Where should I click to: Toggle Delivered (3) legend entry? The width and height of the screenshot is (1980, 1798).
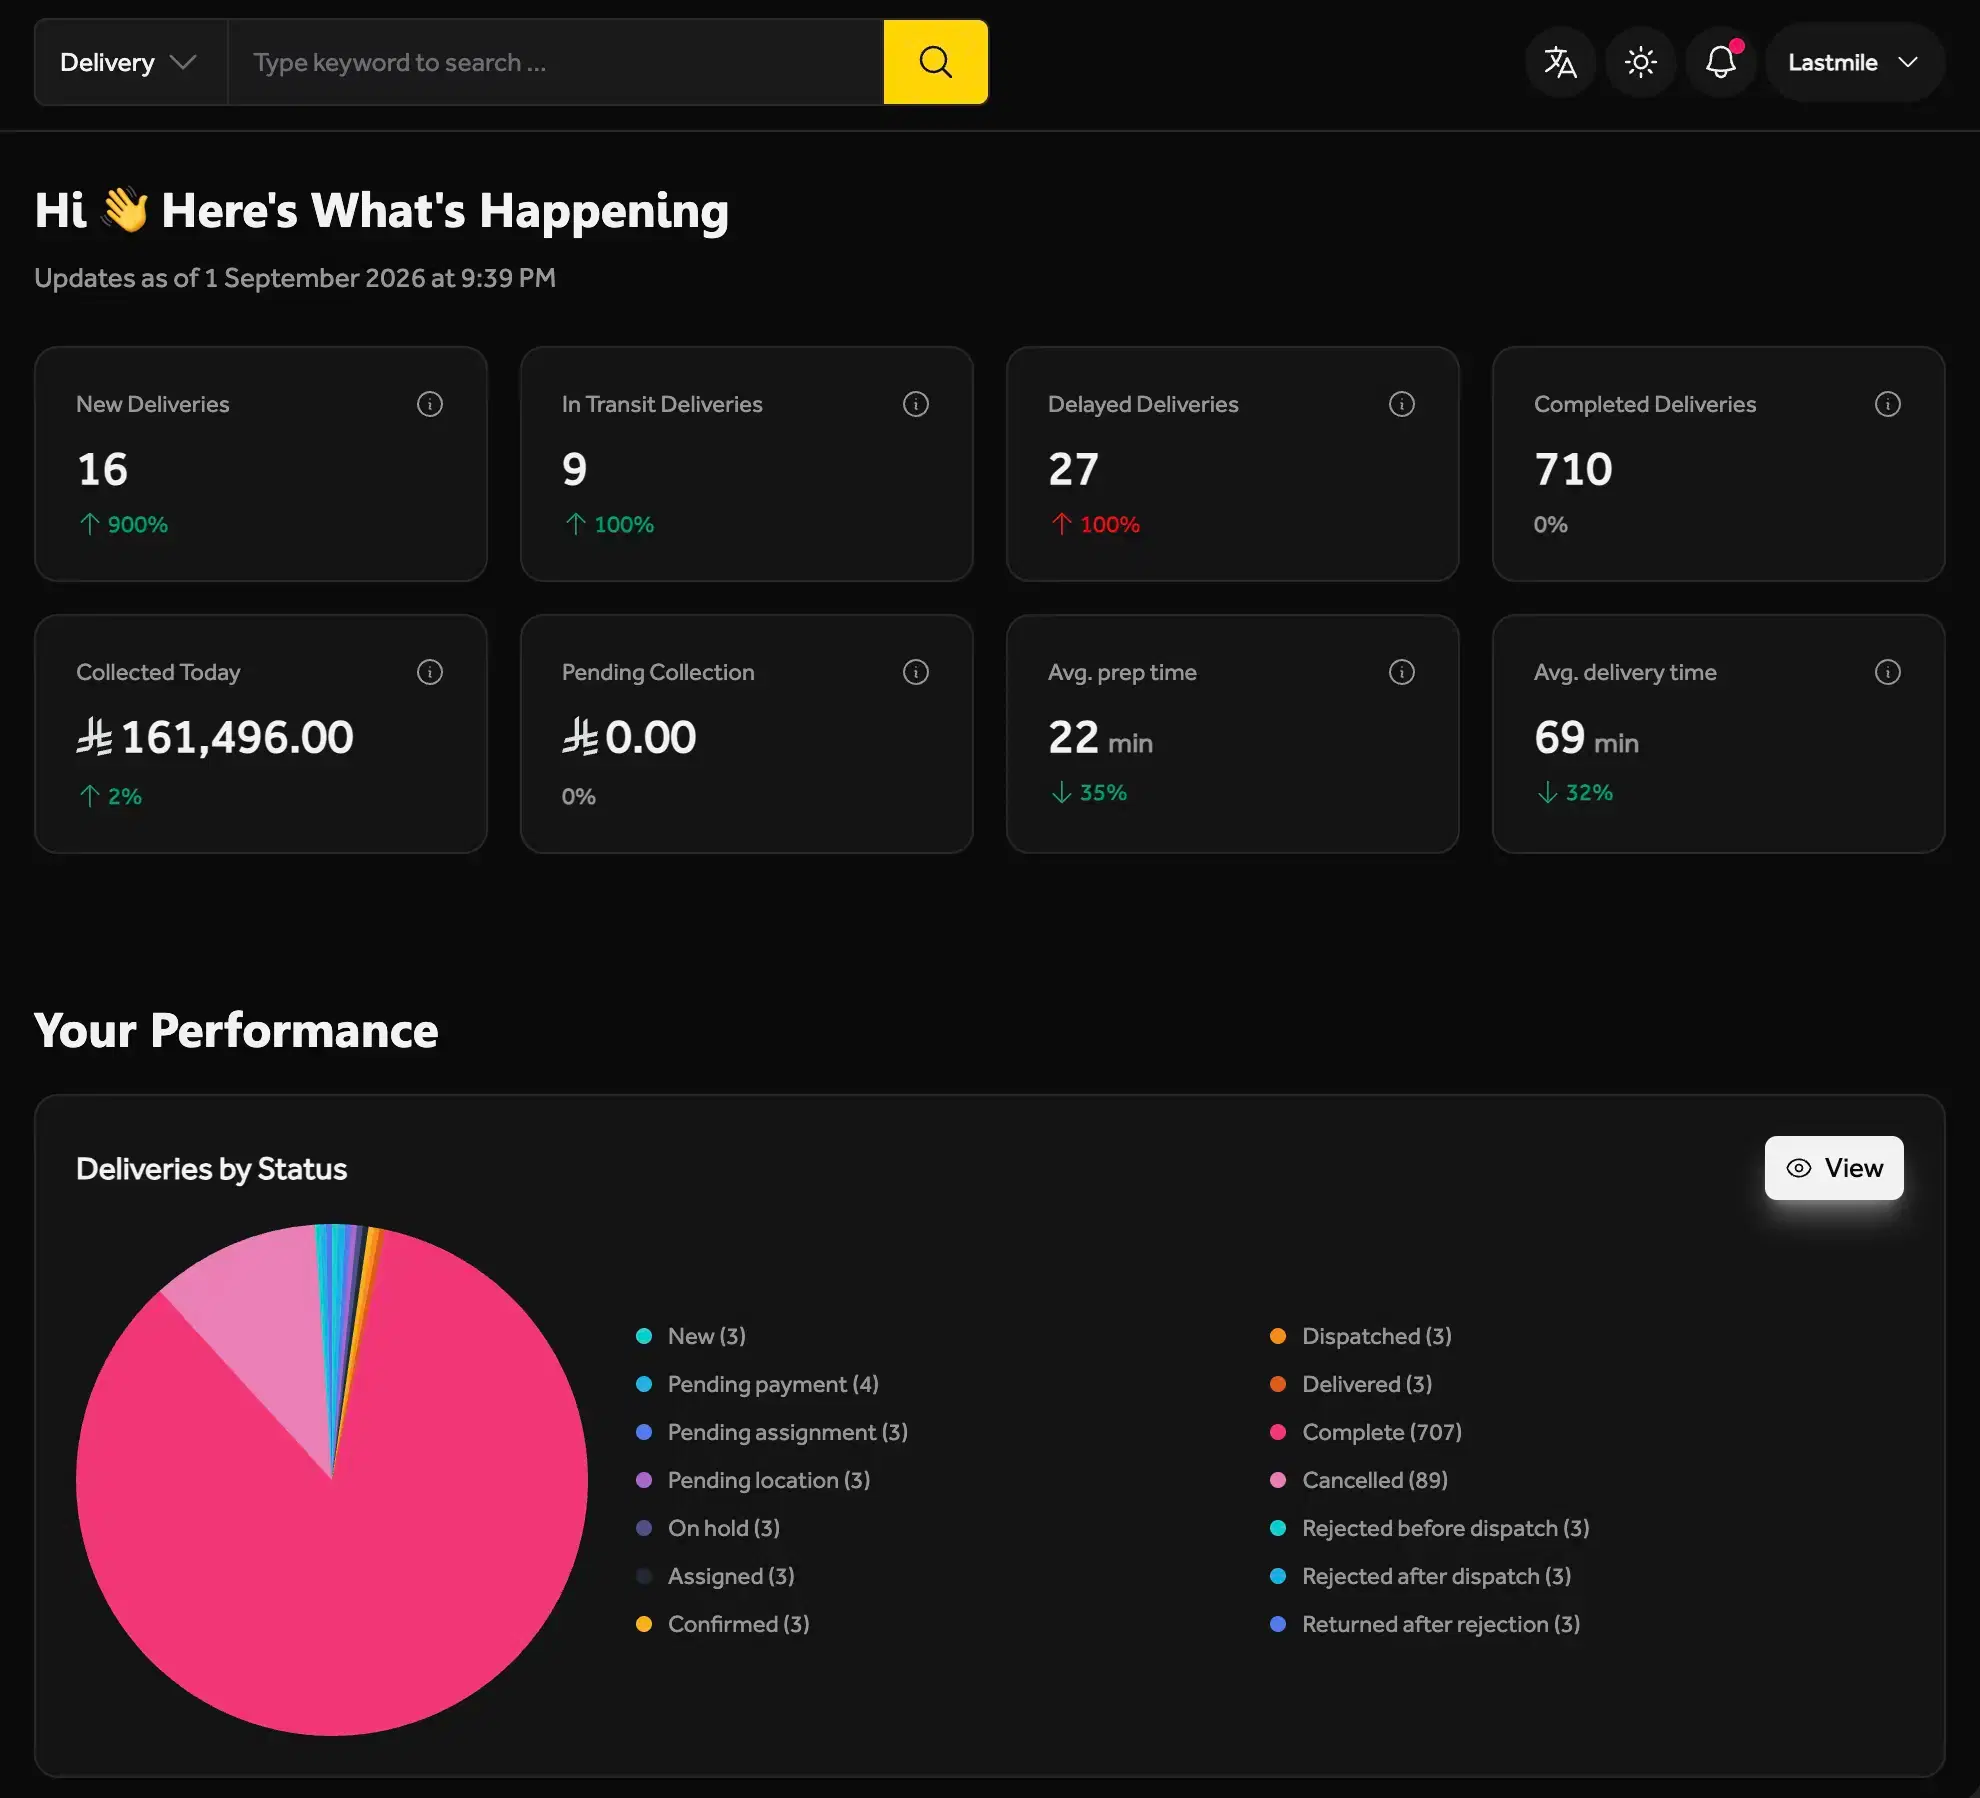(1351, 1384)
